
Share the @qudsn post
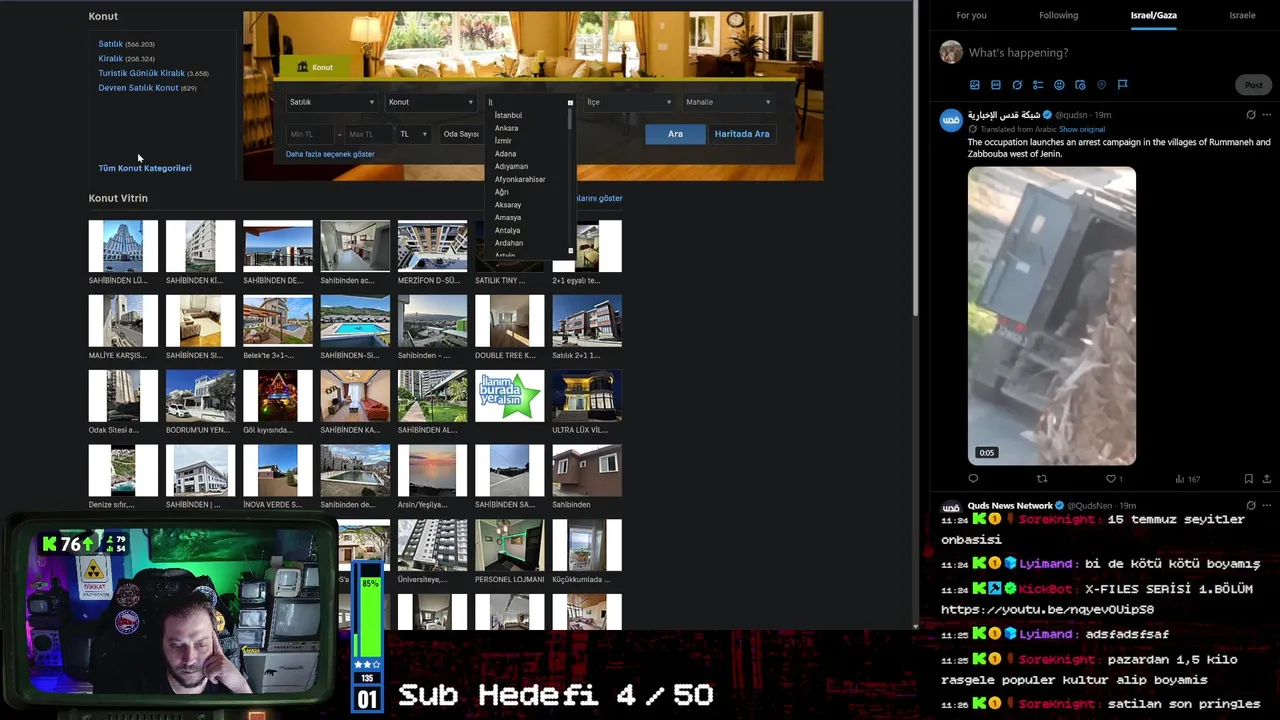coord(1266,479)
